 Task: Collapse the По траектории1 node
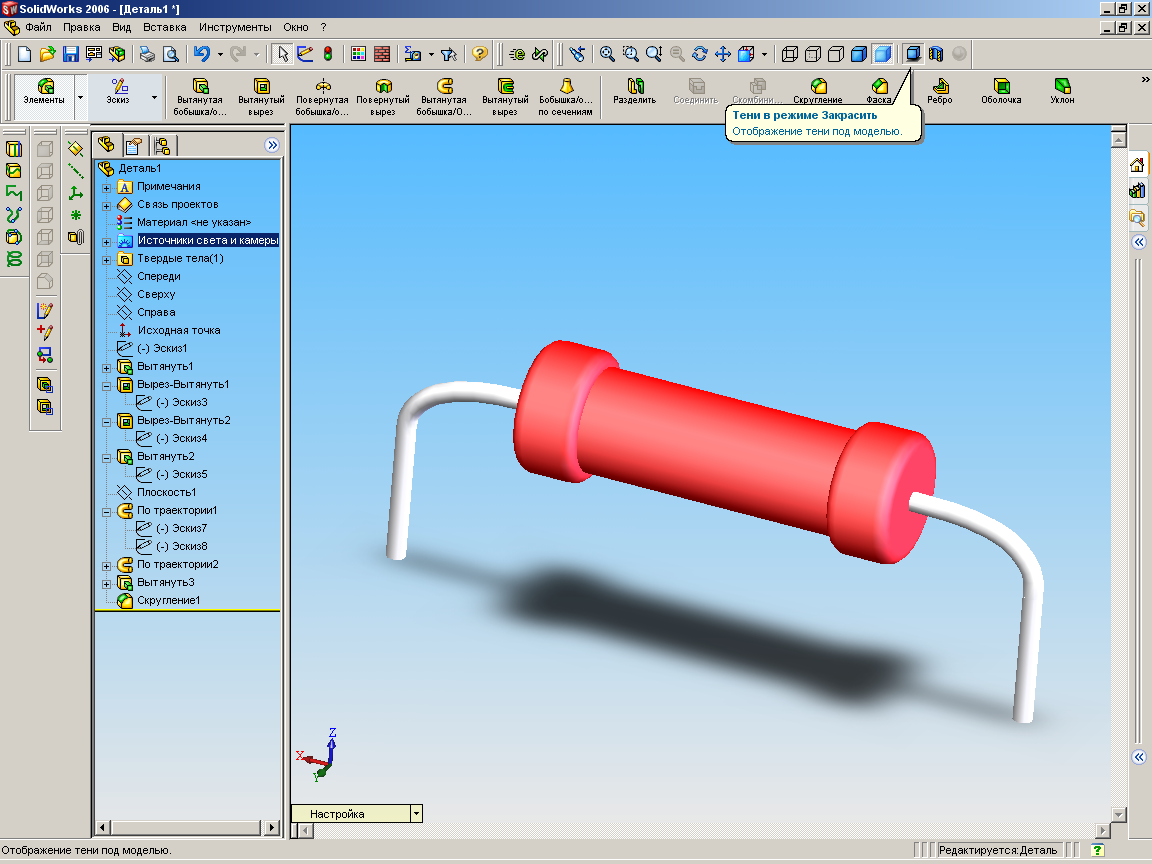tap(107, 511)
